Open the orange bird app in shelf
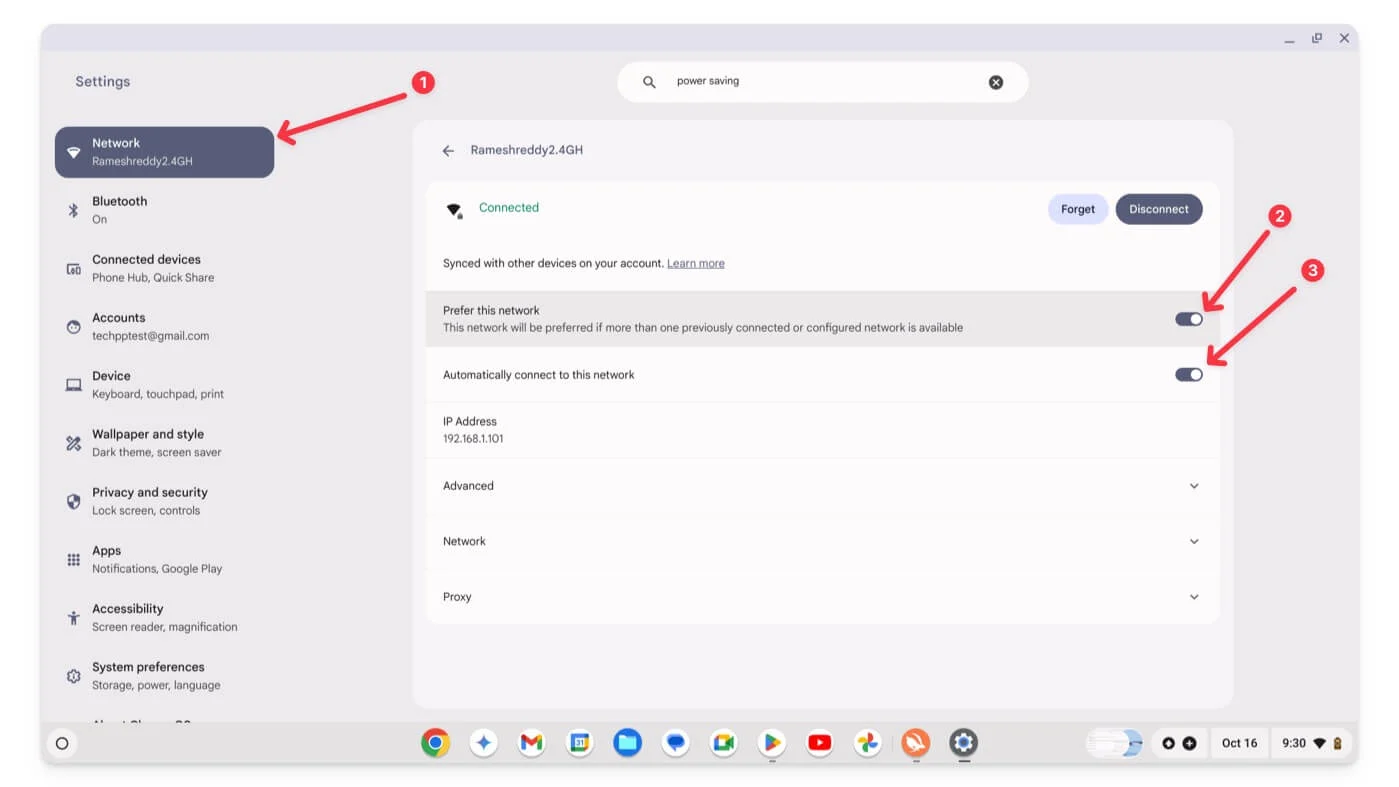Viewport: 1399px width, 787px height. click(915, 742)
